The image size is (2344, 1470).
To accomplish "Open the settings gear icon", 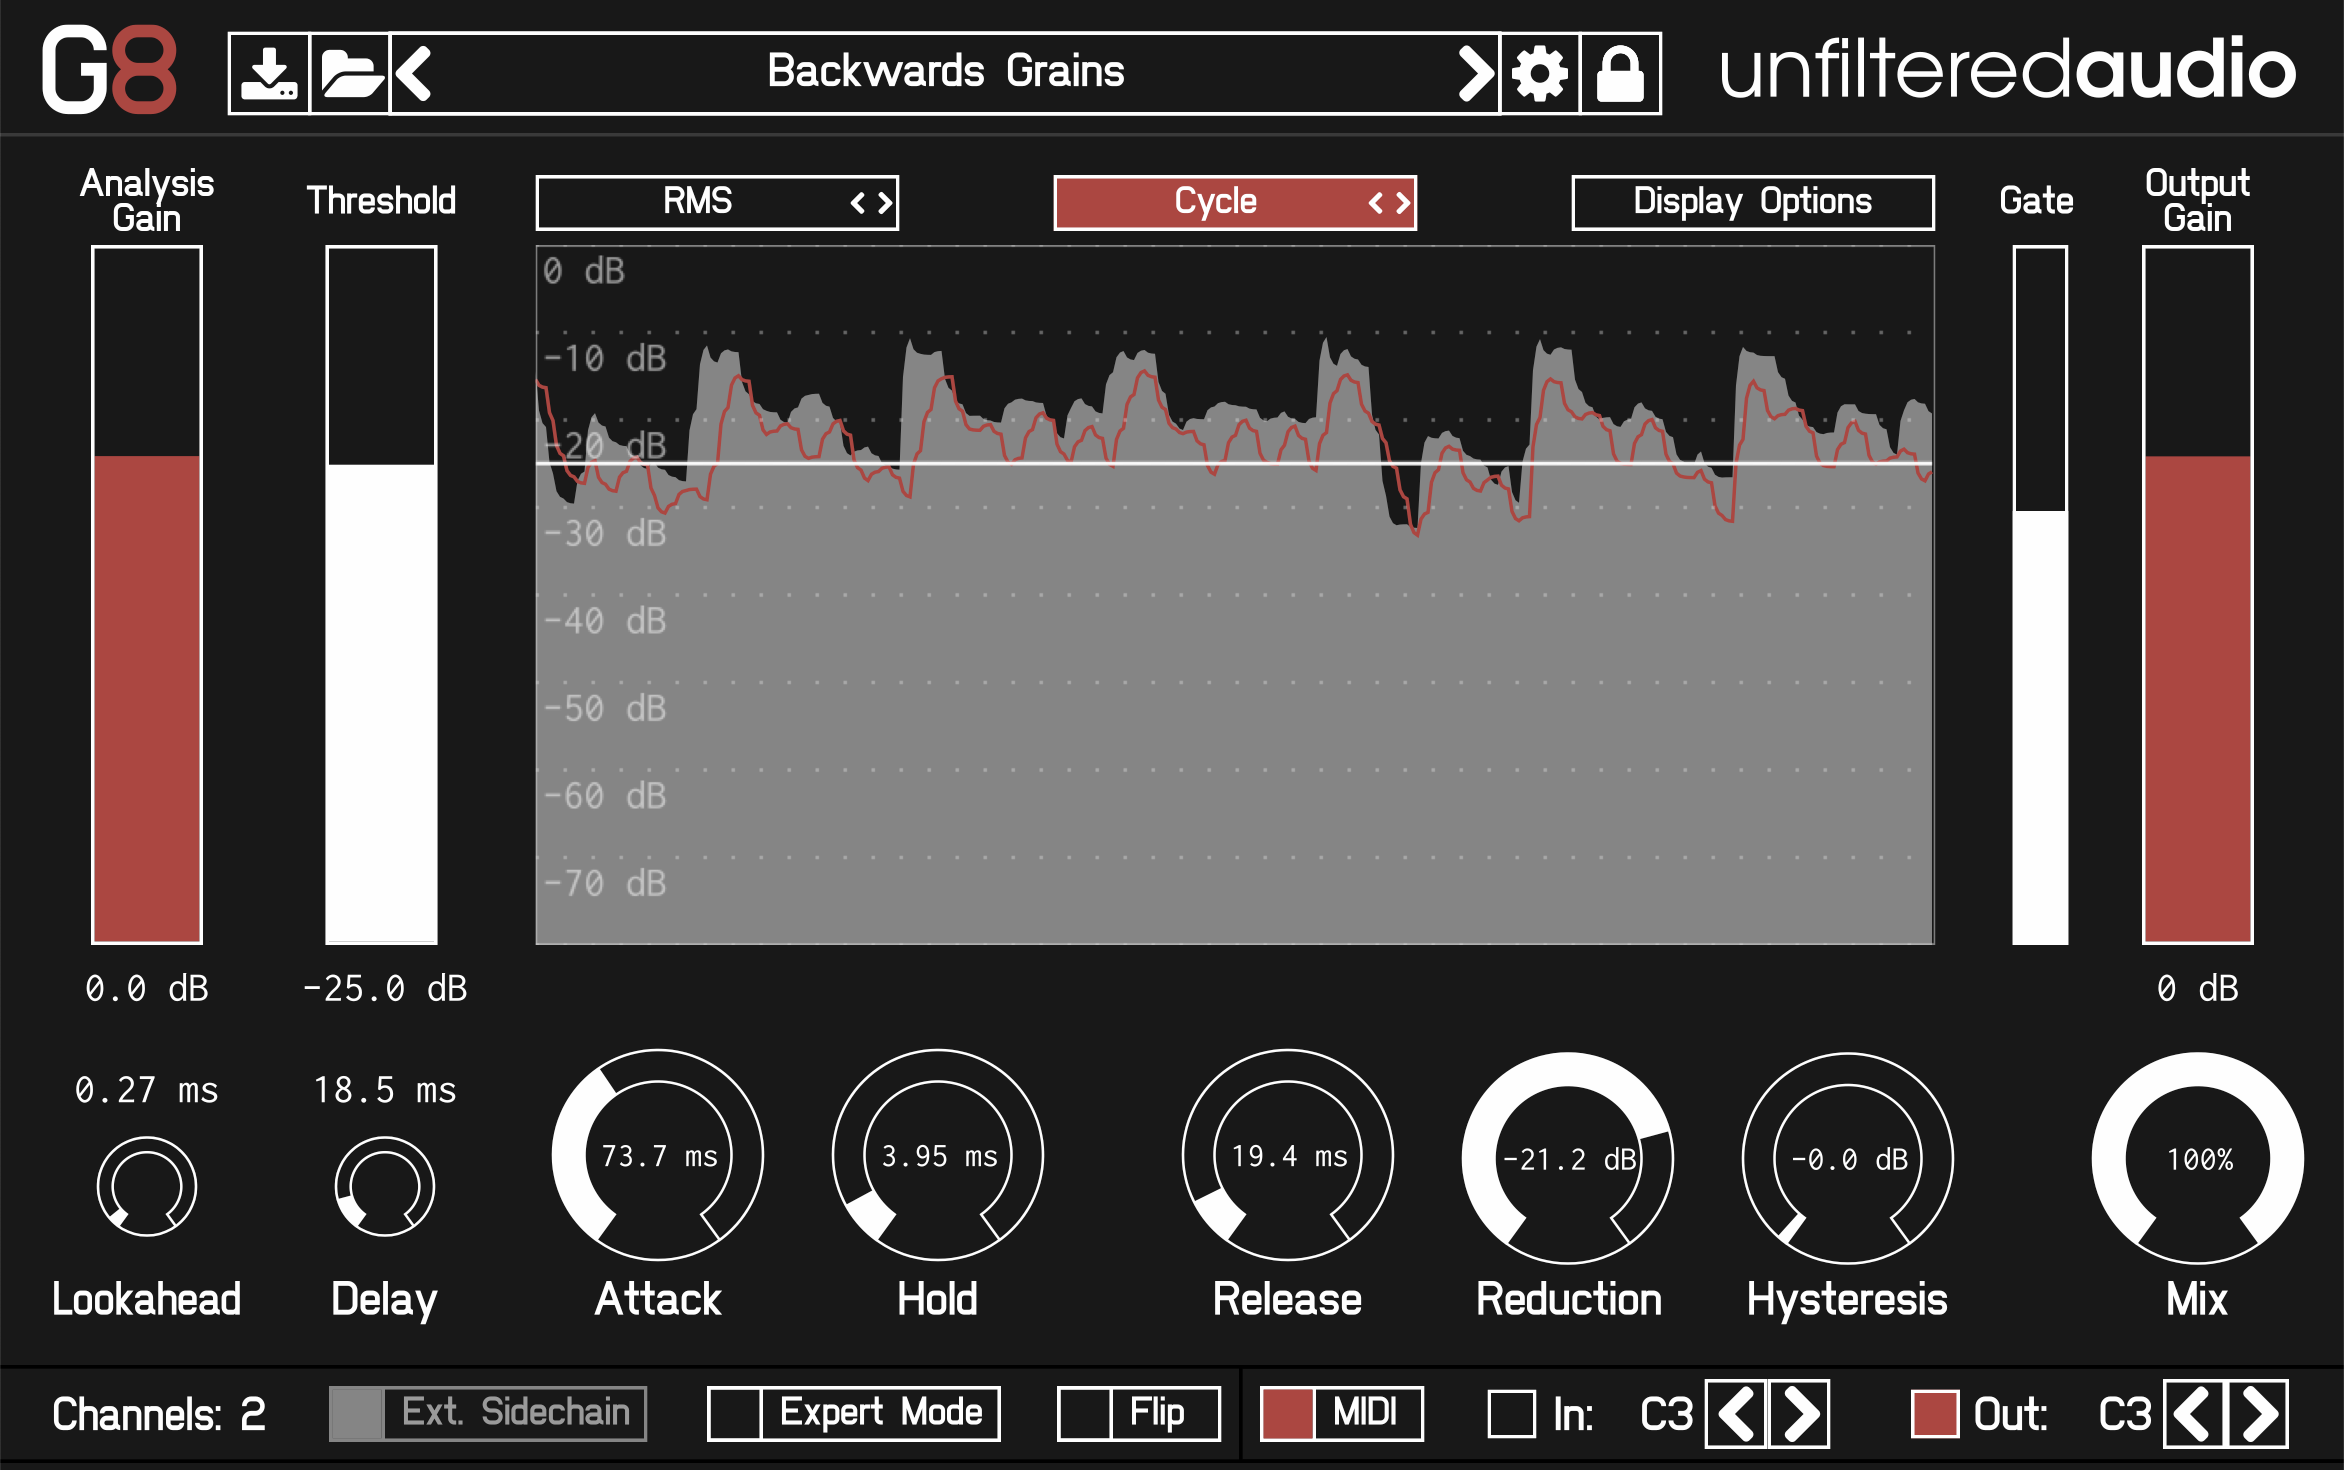I will (1538, 71).
